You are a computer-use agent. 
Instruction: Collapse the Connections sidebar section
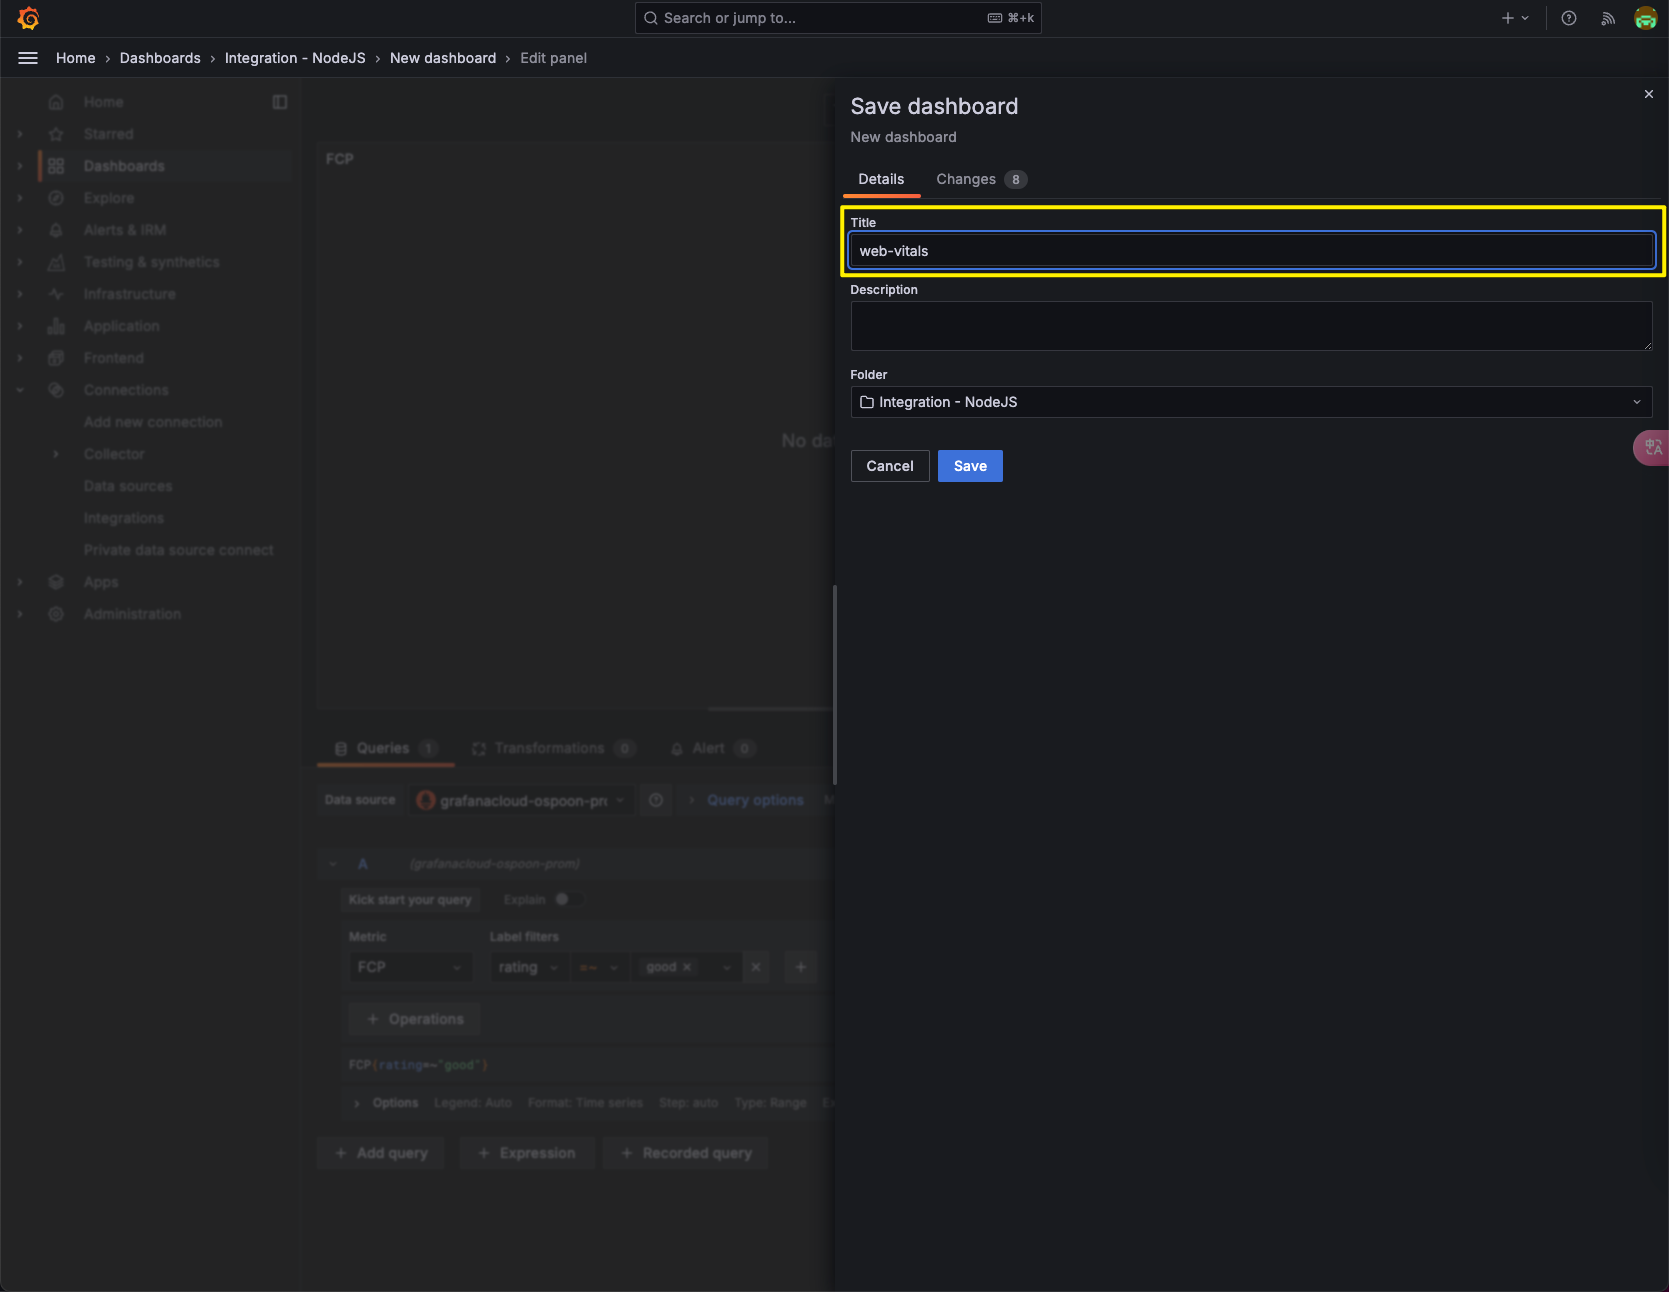20,390
